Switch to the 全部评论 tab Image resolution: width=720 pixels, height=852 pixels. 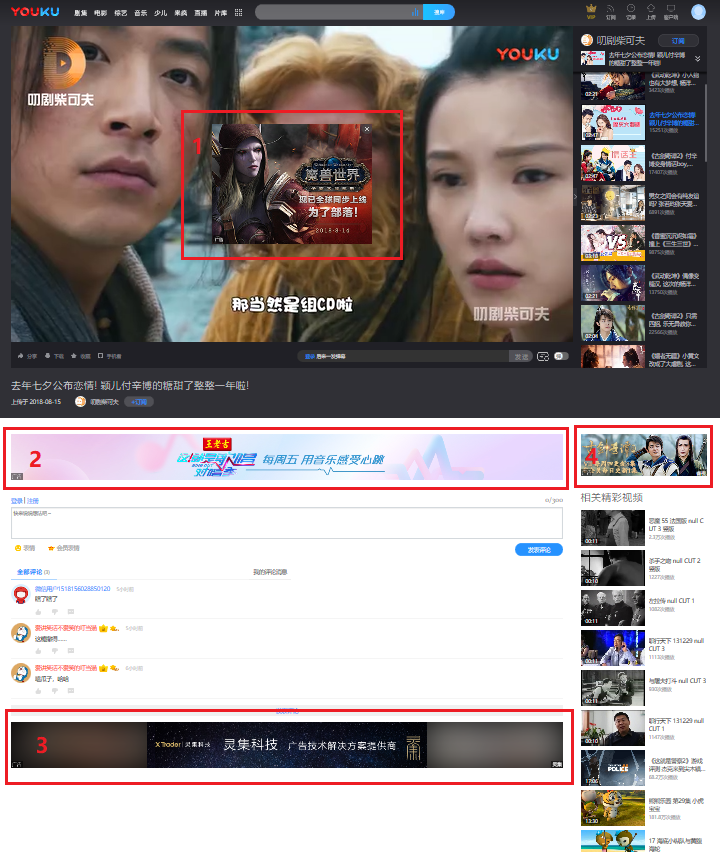tap(33, 572)
